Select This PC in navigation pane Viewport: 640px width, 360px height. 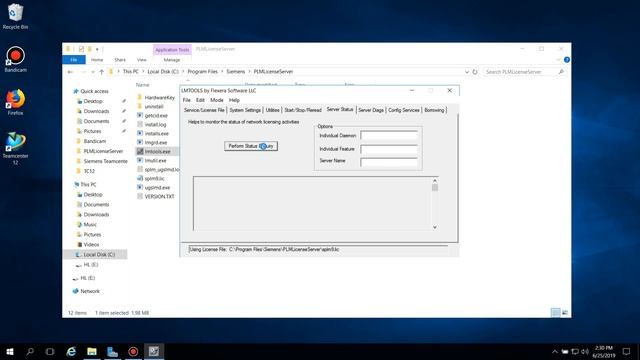[x=88, y=184]
